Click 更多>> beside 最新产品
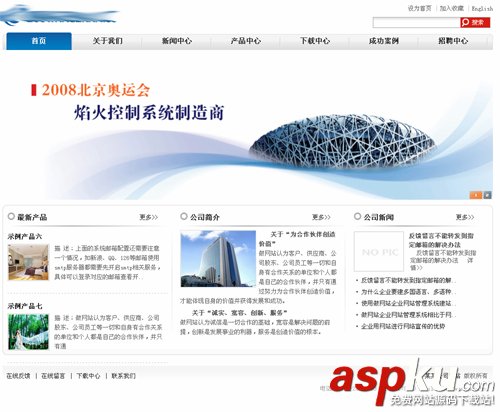Viewport: 500px width, 412px height. point(149,217)
